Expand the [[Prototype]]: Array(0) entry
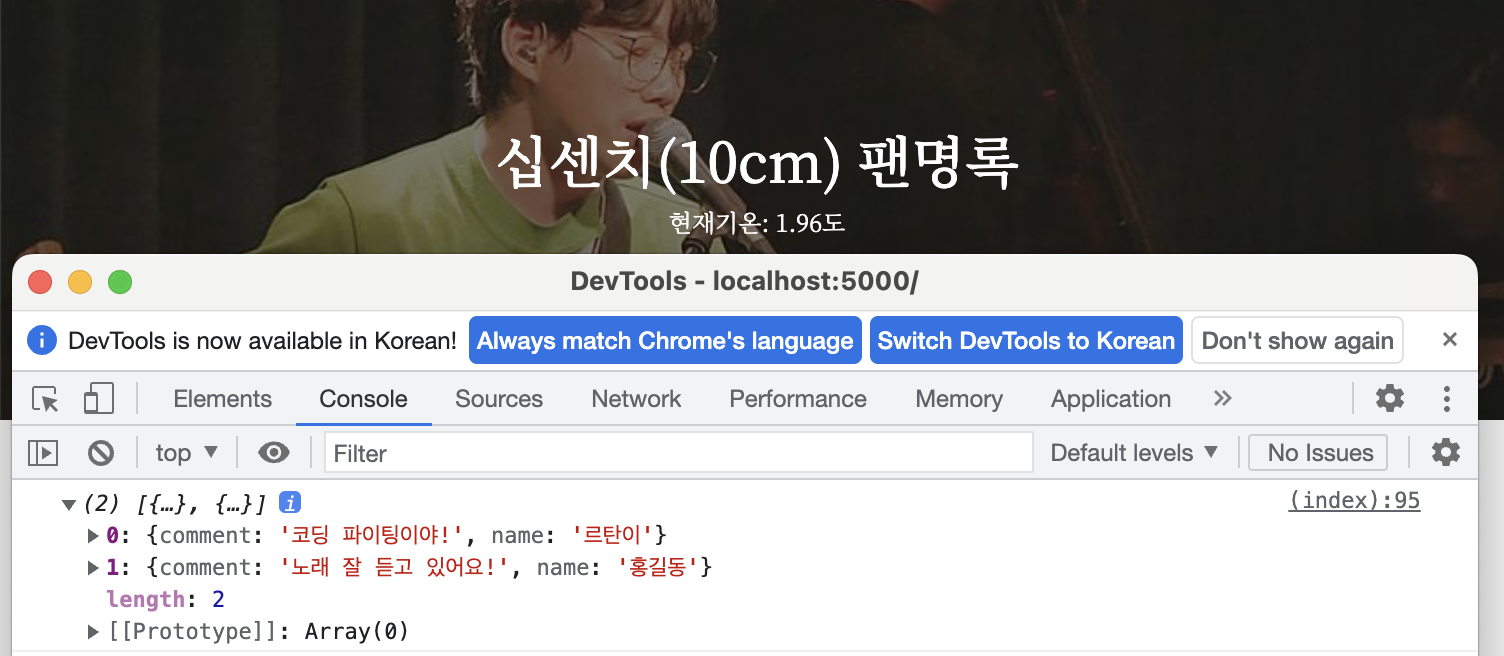The image size is (1504, 656). [94, 631]
